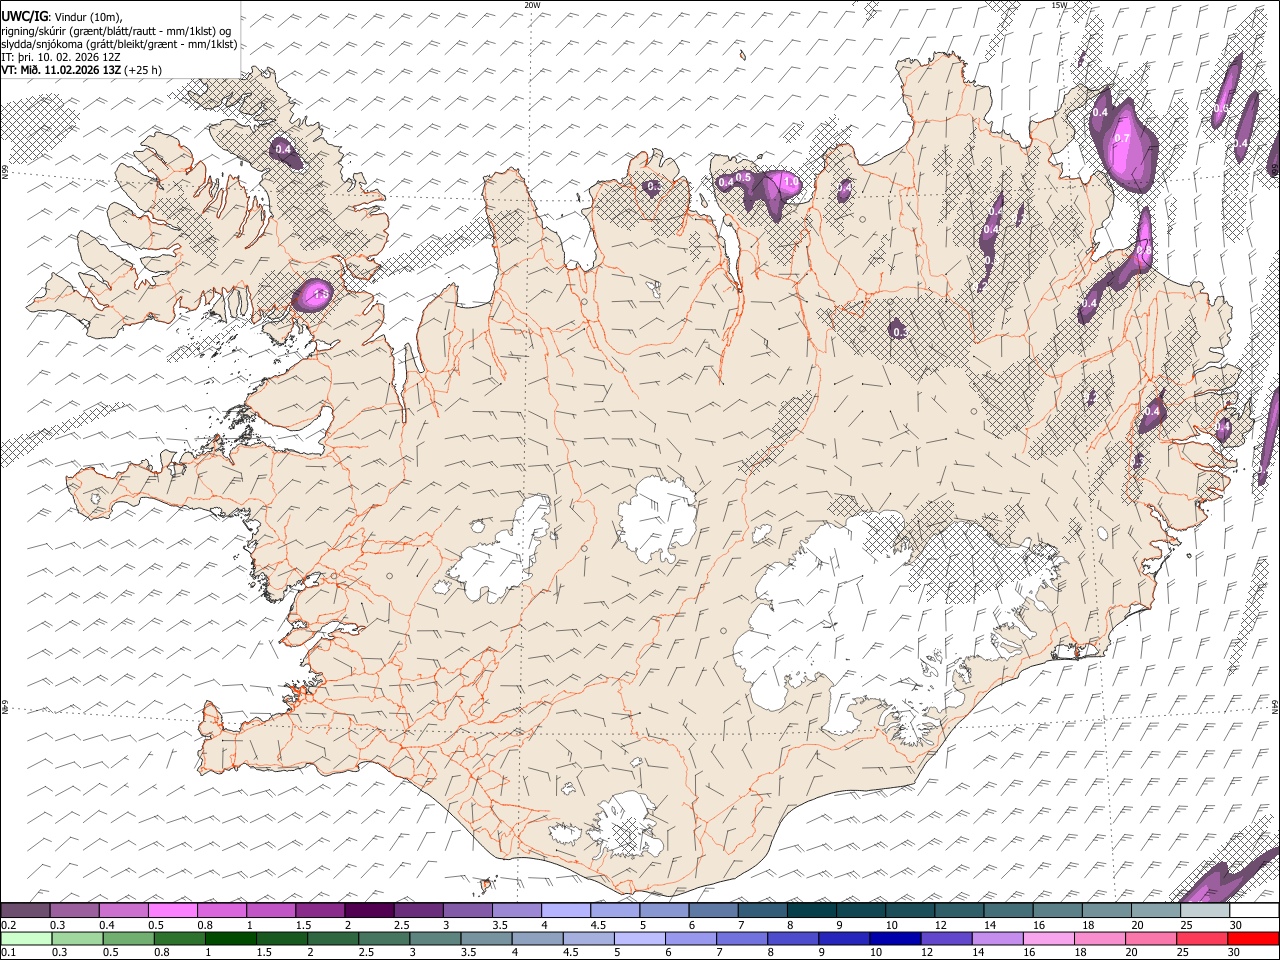
Task: Click the red 30 swatch in lower legend
Action: coord(1254,938)
